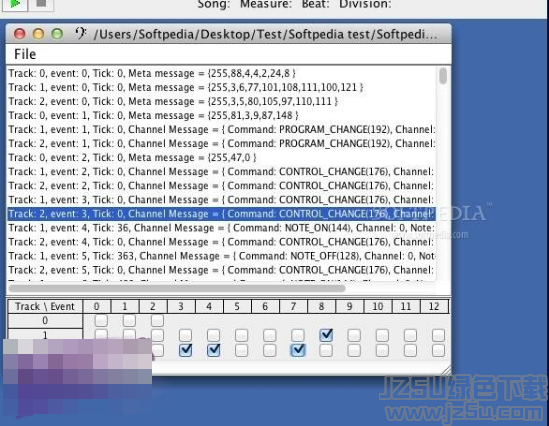Click the vertical scrollbar thumb of event list

pyautogui.click(x=443, y=76)
